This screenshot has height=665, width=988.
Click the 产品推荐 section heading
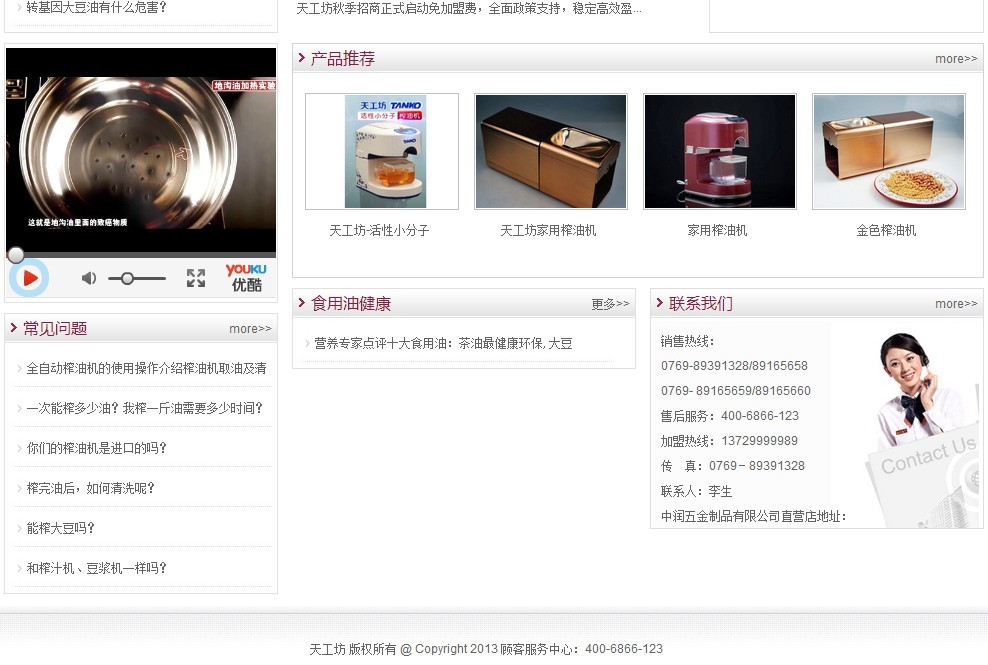point(343,59)
